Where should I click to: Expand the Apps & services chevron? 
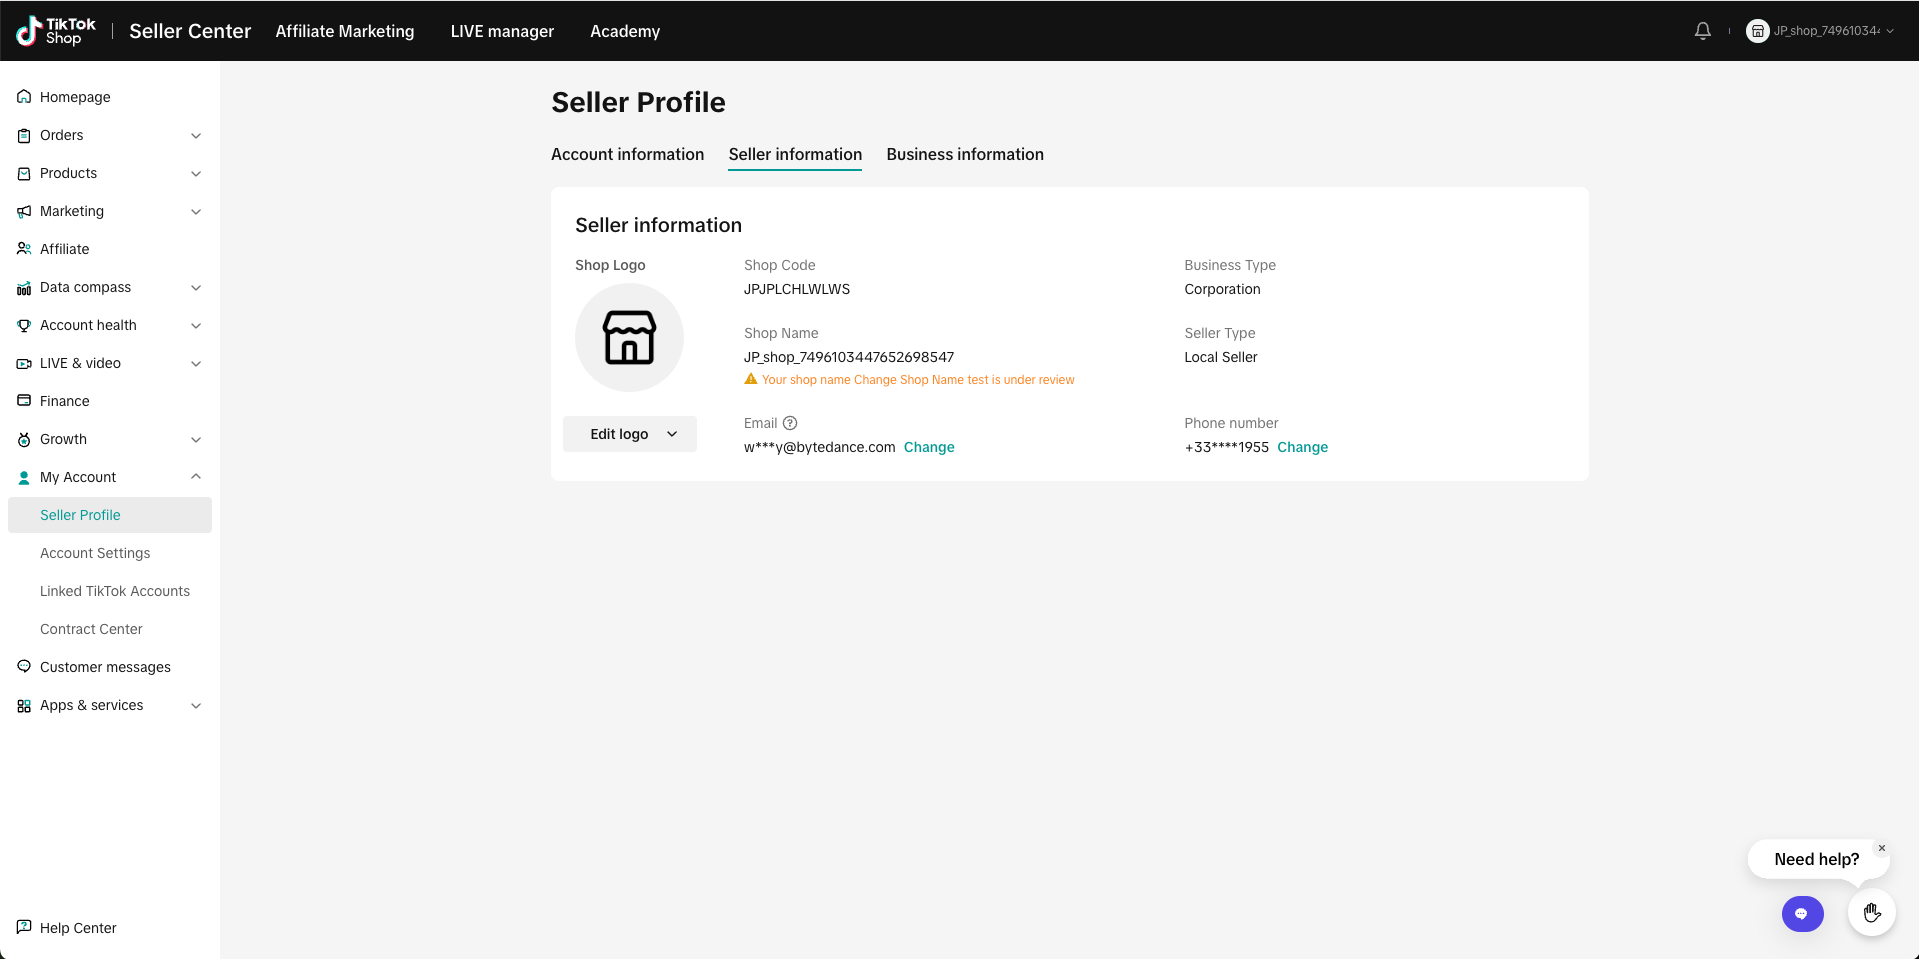196,705
